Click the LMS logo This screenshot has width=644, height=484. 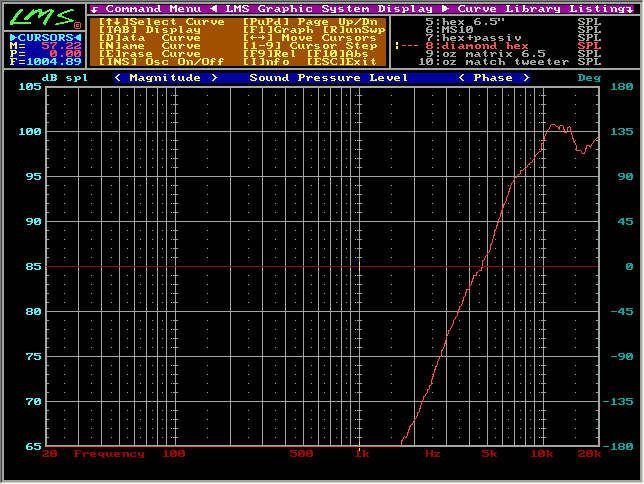(x=44, y=18)
